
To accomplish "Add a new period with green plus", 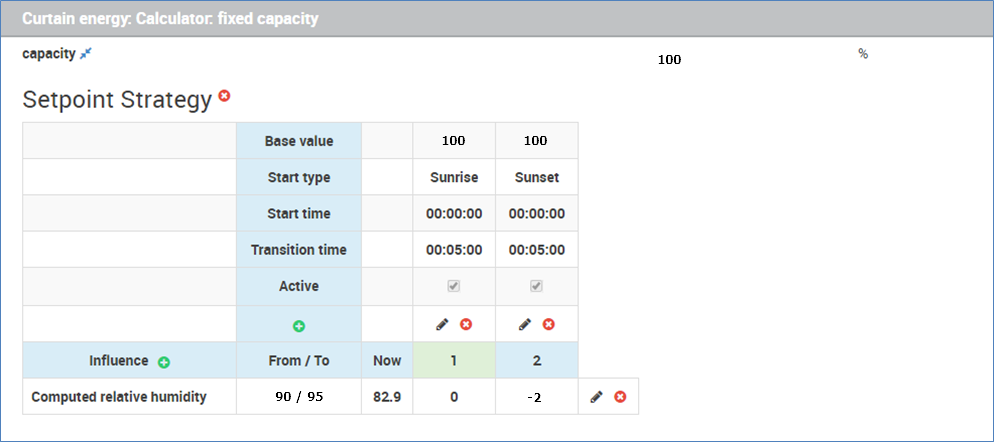I will [299, 326].
